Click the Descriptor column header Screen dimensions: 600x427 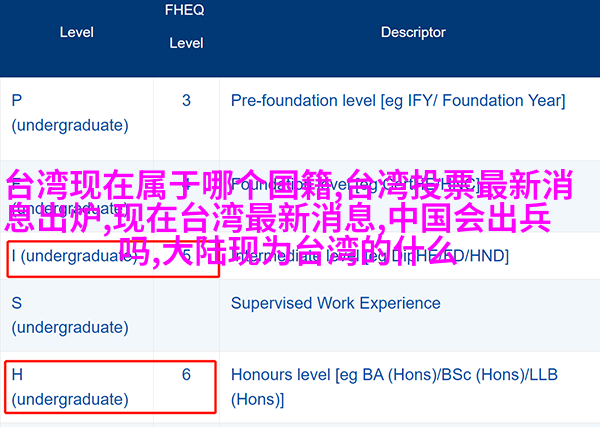(413, 33)
